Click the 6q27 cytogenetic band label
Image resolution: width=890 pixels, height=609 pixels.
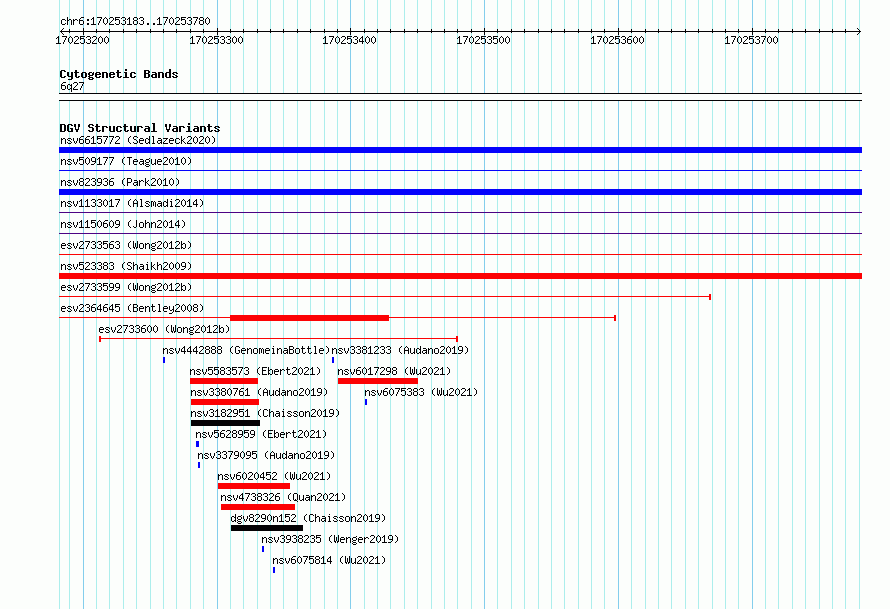point(72,86)
